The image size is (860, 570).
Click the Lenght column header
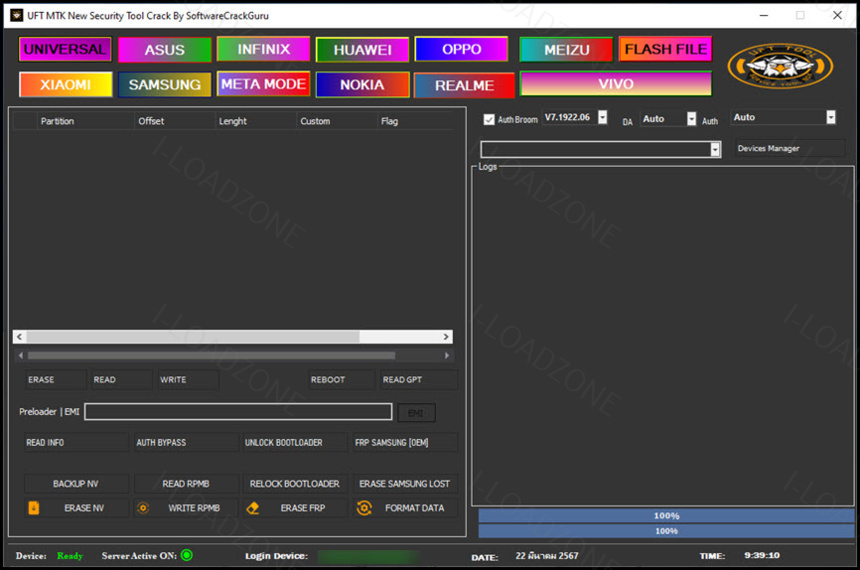point(256,121)
